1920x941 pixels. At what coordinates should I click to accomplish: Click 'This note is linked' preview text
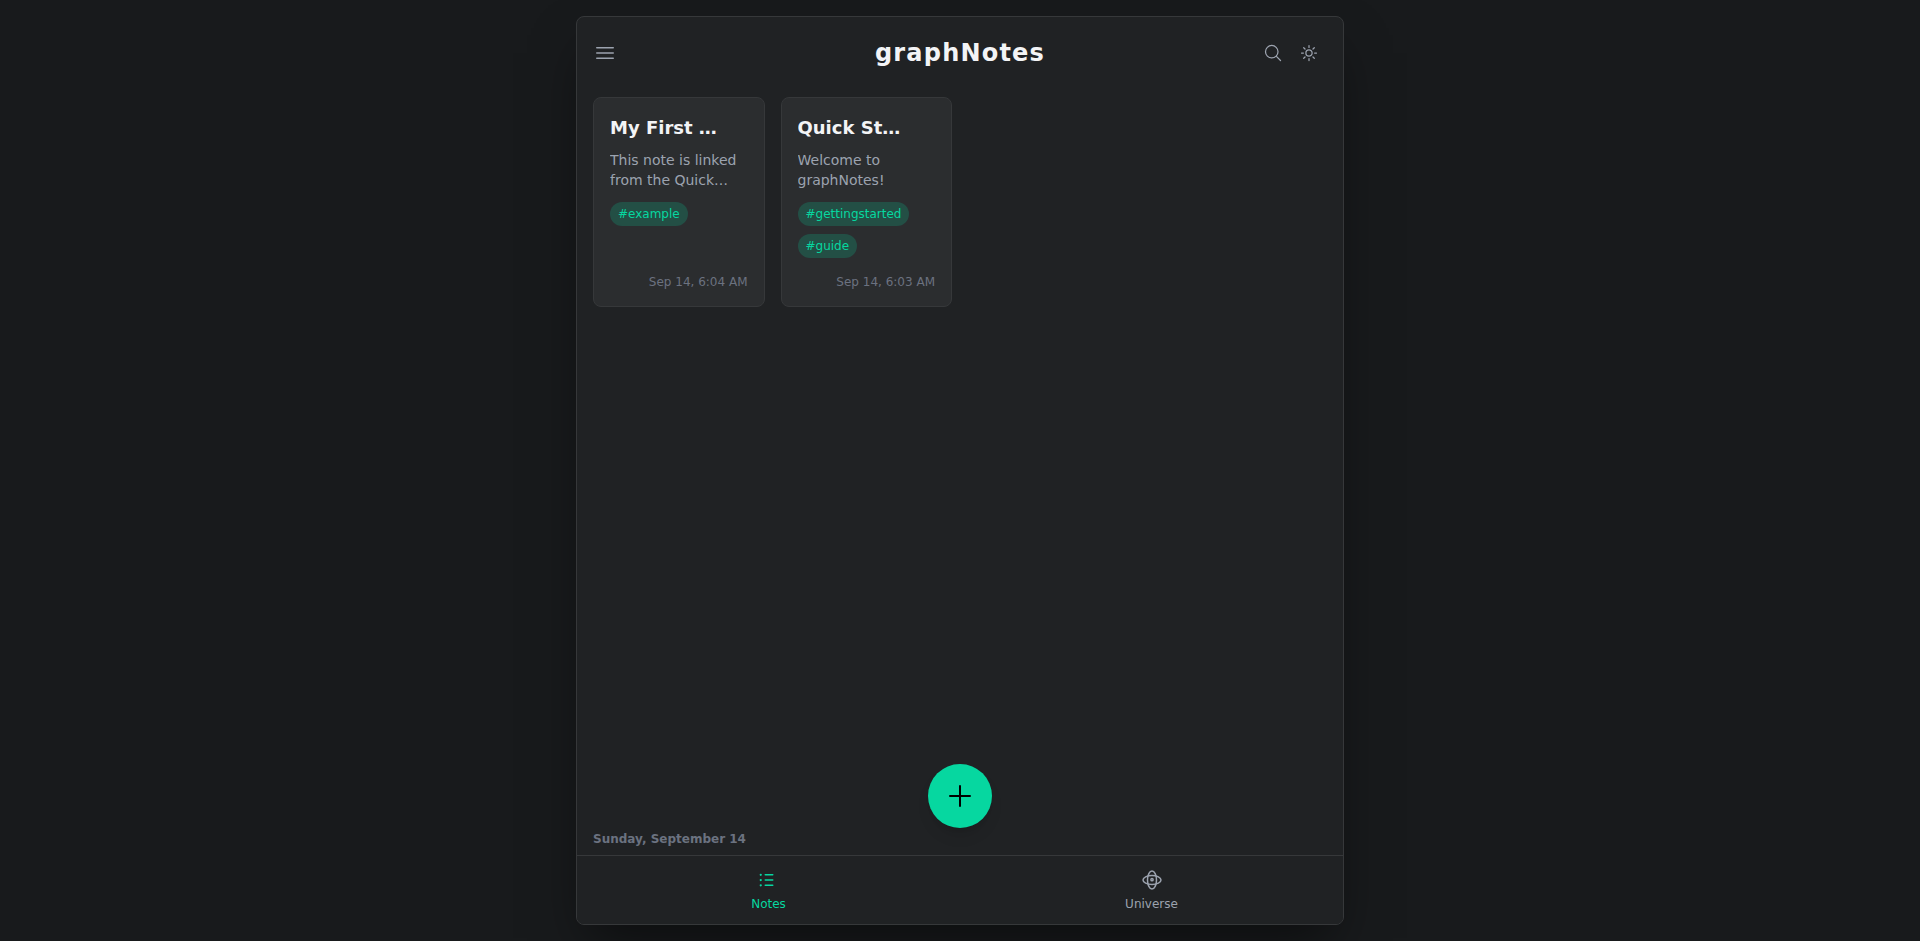(x=673, y=160)
